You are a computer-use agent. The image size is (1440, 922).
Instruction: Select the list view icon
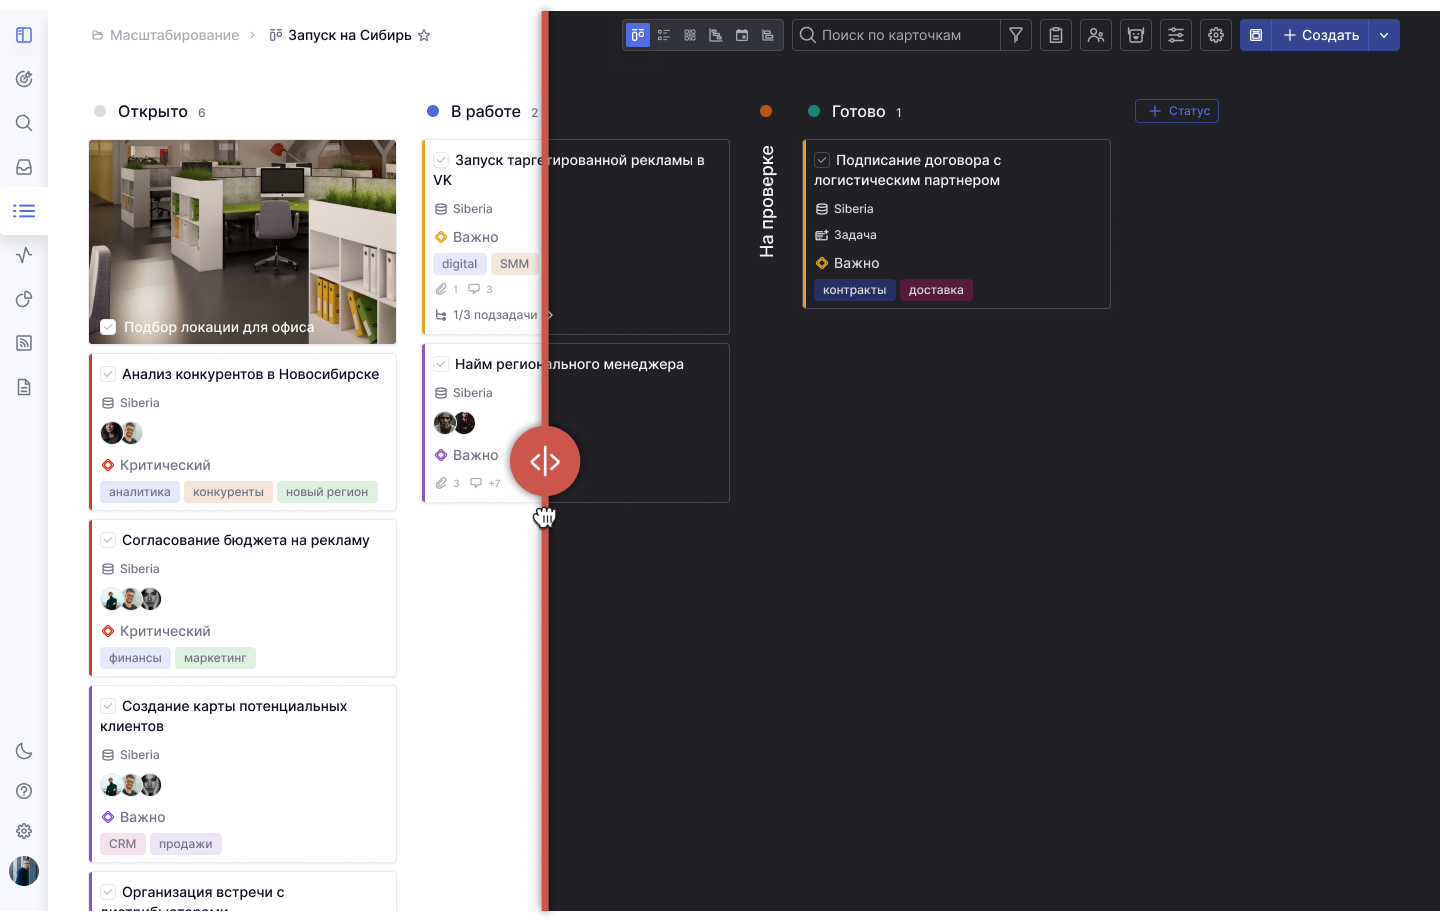tap(664, 35)
